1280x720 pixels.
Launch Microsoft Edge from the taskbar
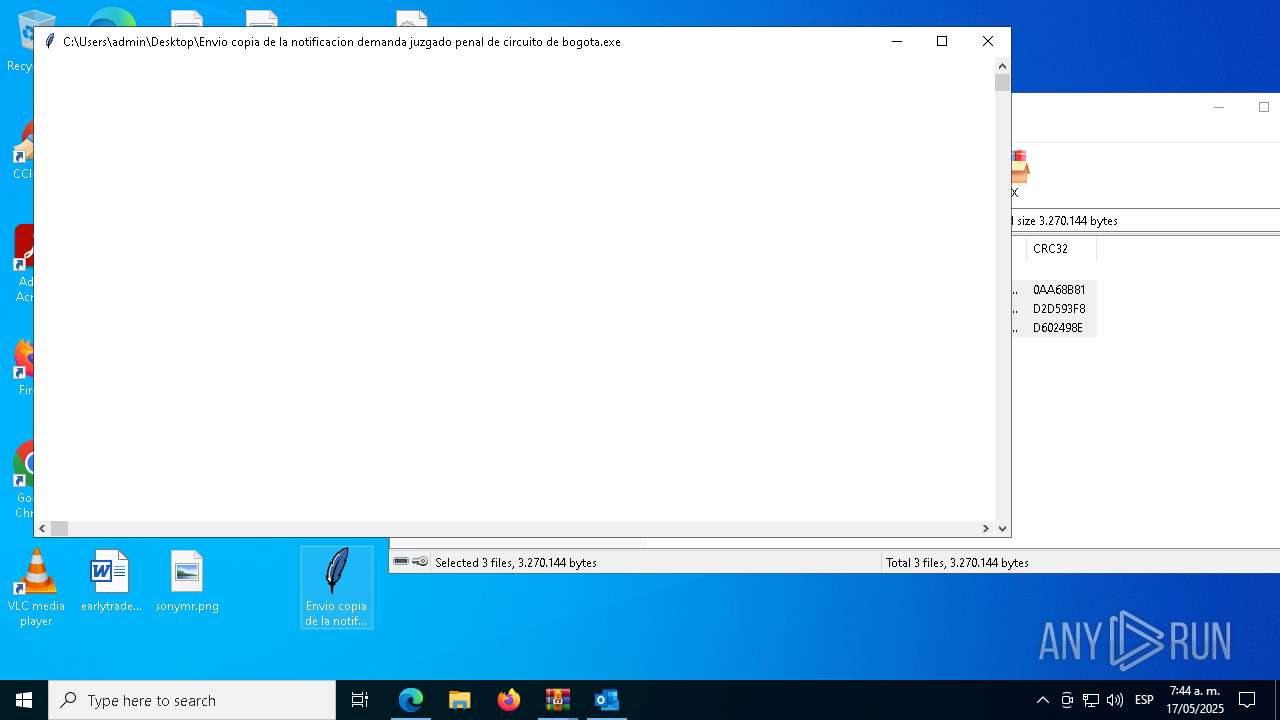click(411, 700)
